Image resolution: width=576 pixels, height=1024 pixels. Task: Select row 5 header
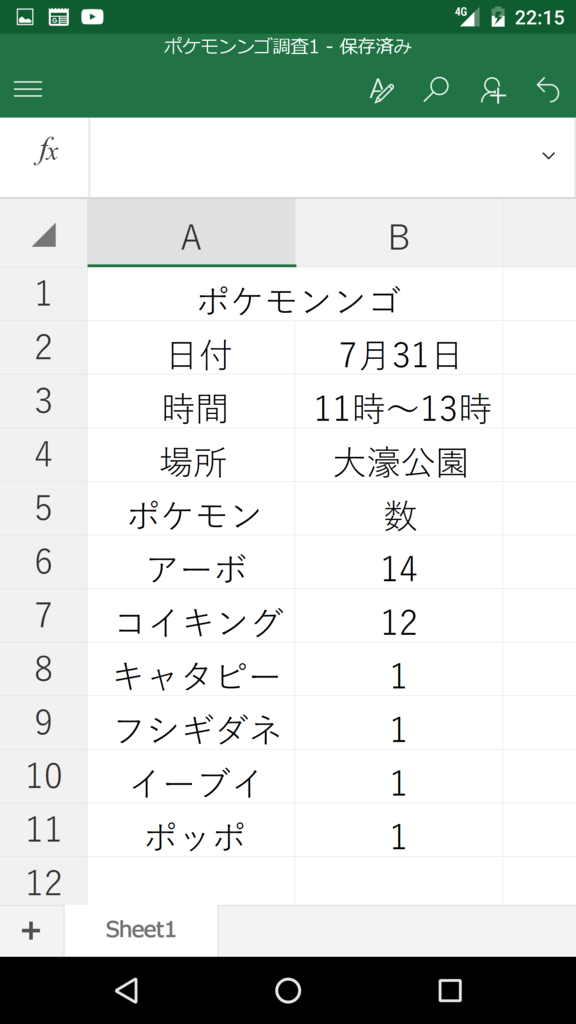pyautogui.click(x=44, y=508)
